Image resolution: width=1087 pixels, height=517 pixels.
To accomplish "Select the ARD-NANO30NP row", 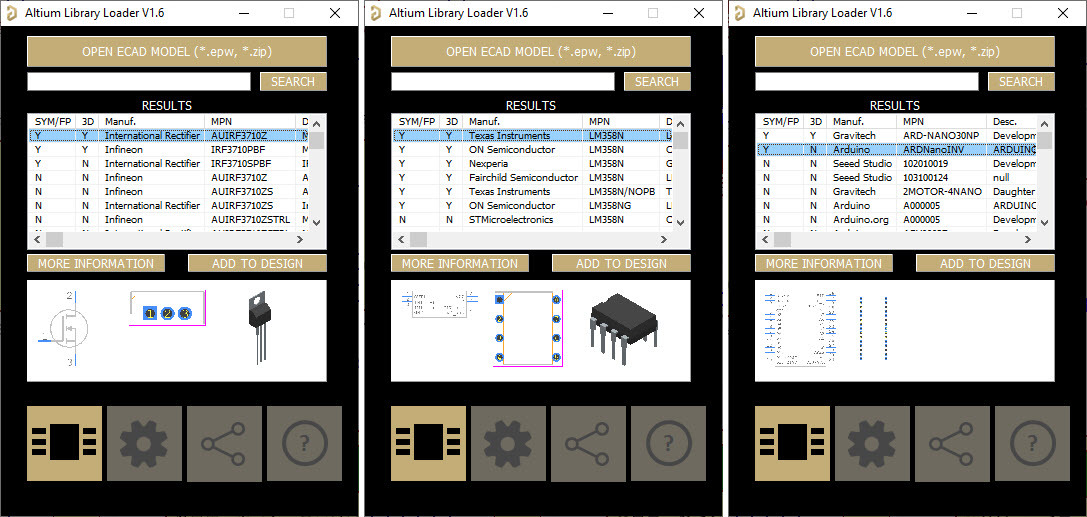I will click(896, 136).
